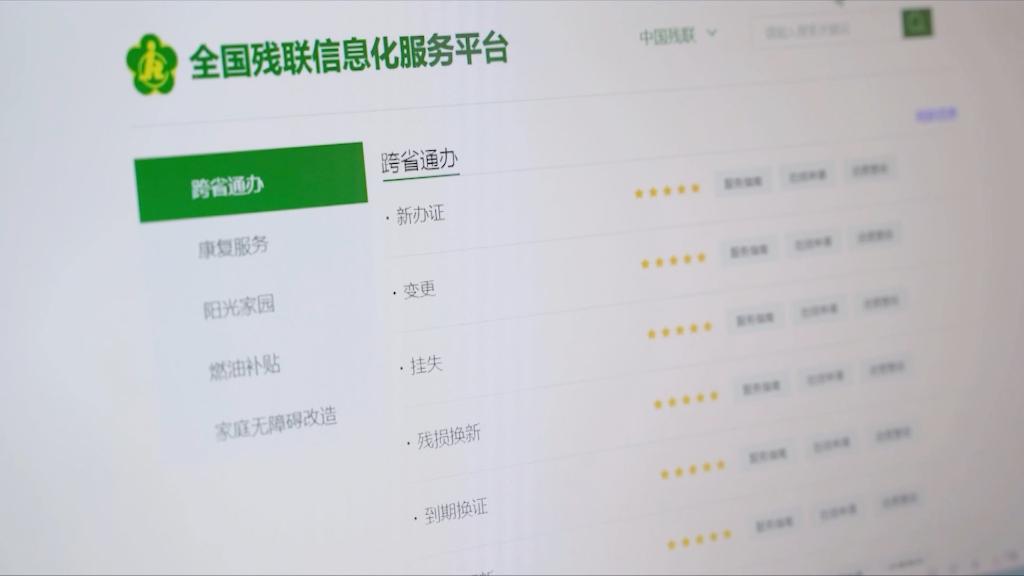Open the 新办证 service item
Viewport: 1024px width, 576px height.
[420, 215]
